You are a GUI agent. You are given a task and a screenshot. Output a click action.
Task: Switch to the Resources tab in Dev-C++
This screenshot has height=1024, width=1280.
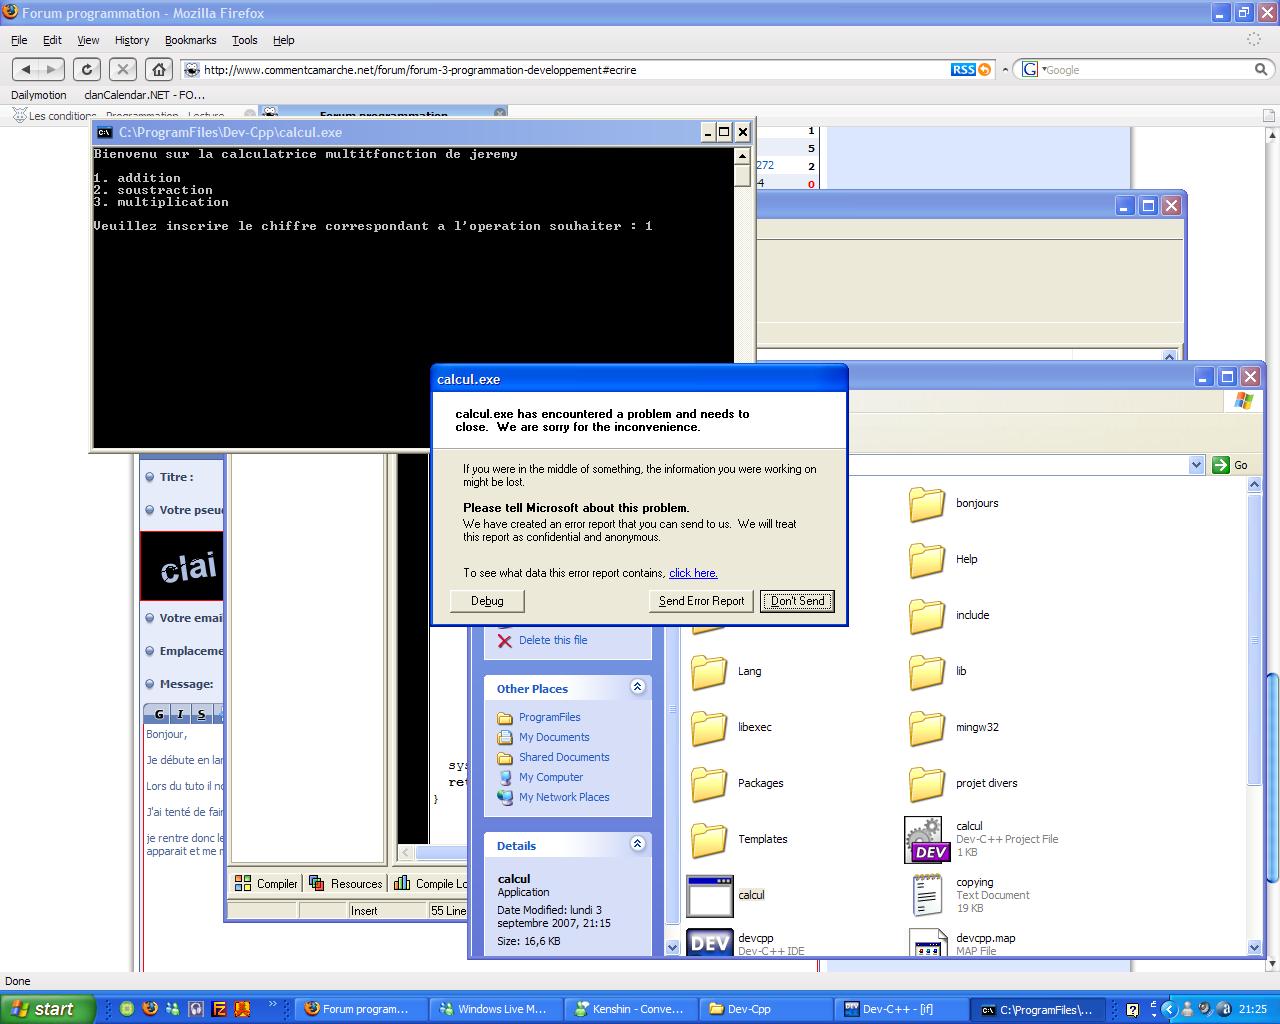click(x=346, y=883)
